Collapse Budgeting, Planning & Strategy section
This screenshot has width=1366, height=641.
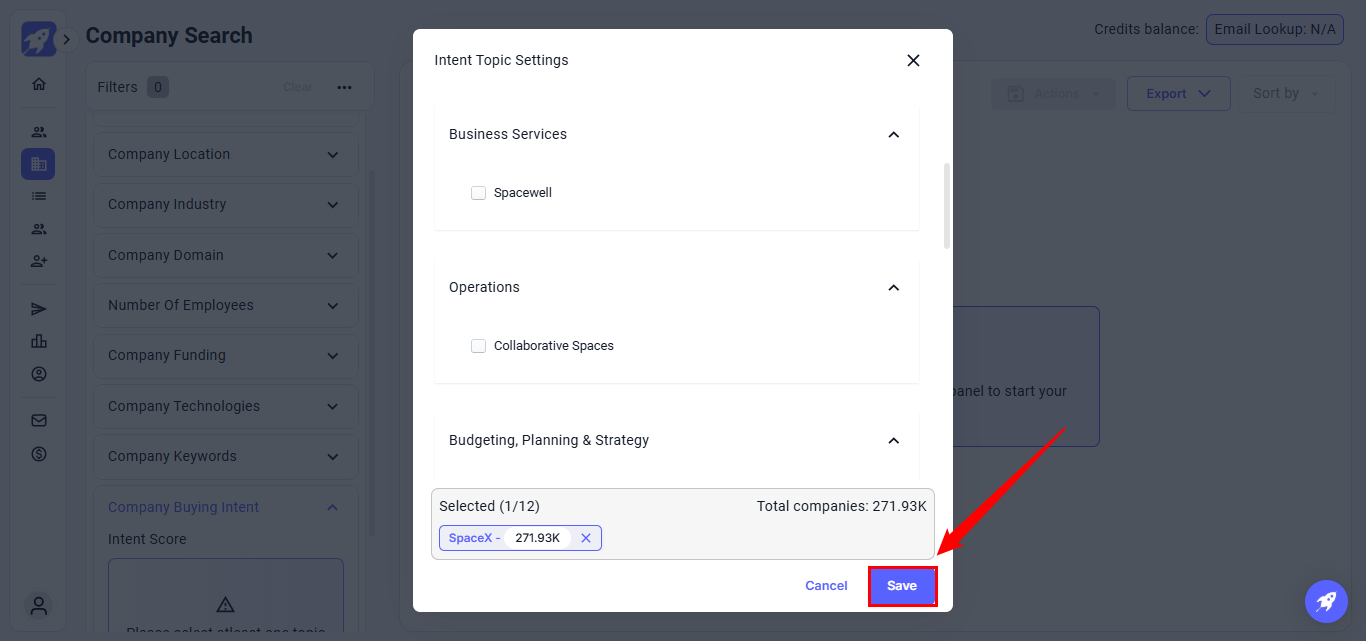point(894,441)
